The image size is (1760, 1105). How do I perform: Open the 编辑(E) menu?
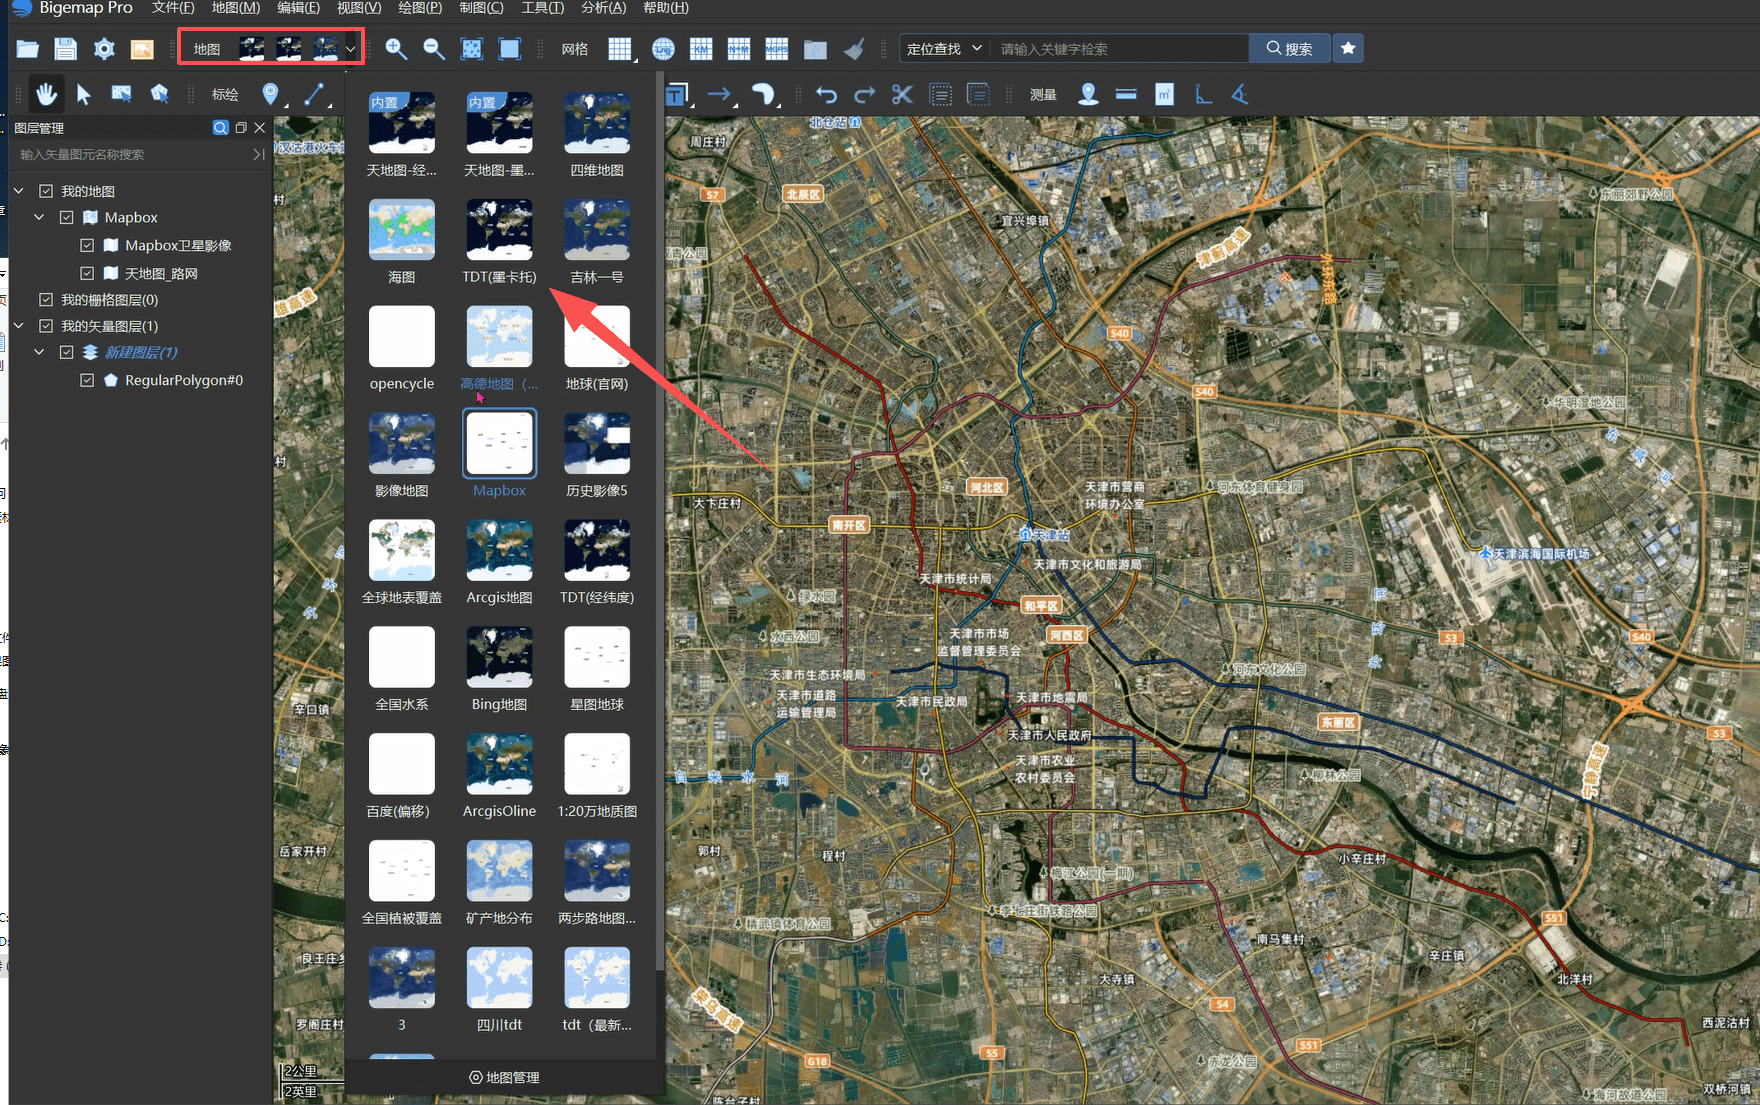(298, 8)
